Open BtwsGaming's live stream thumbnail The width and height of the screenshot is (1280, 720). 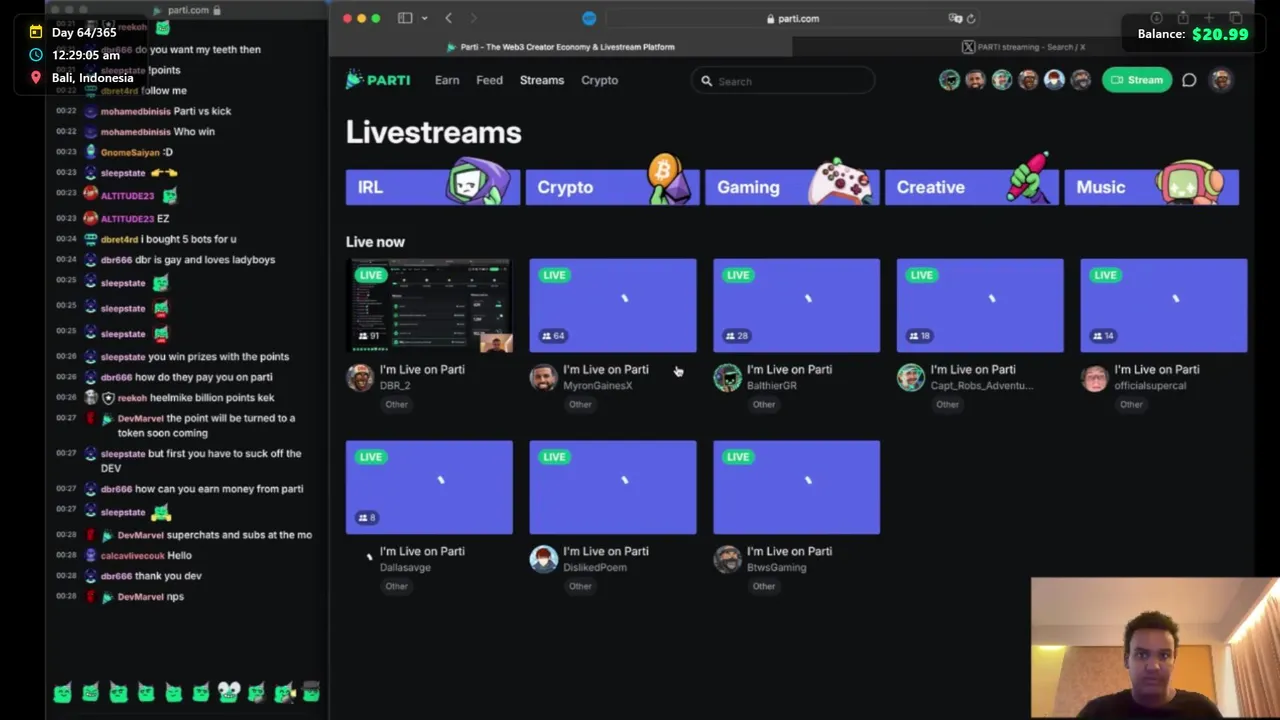pyautogui.click(x=797, y=487)
